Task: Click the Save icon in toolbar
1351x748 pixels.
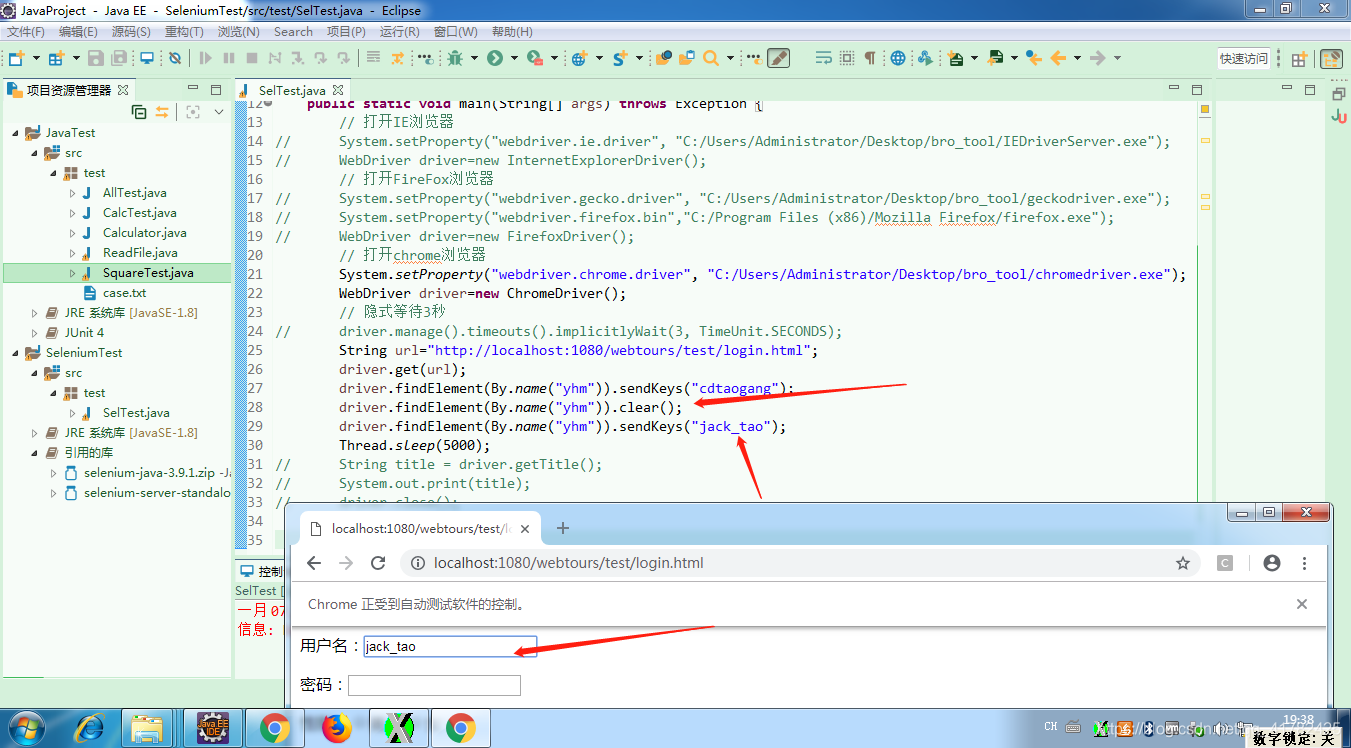Action: [x=96, y=58]
